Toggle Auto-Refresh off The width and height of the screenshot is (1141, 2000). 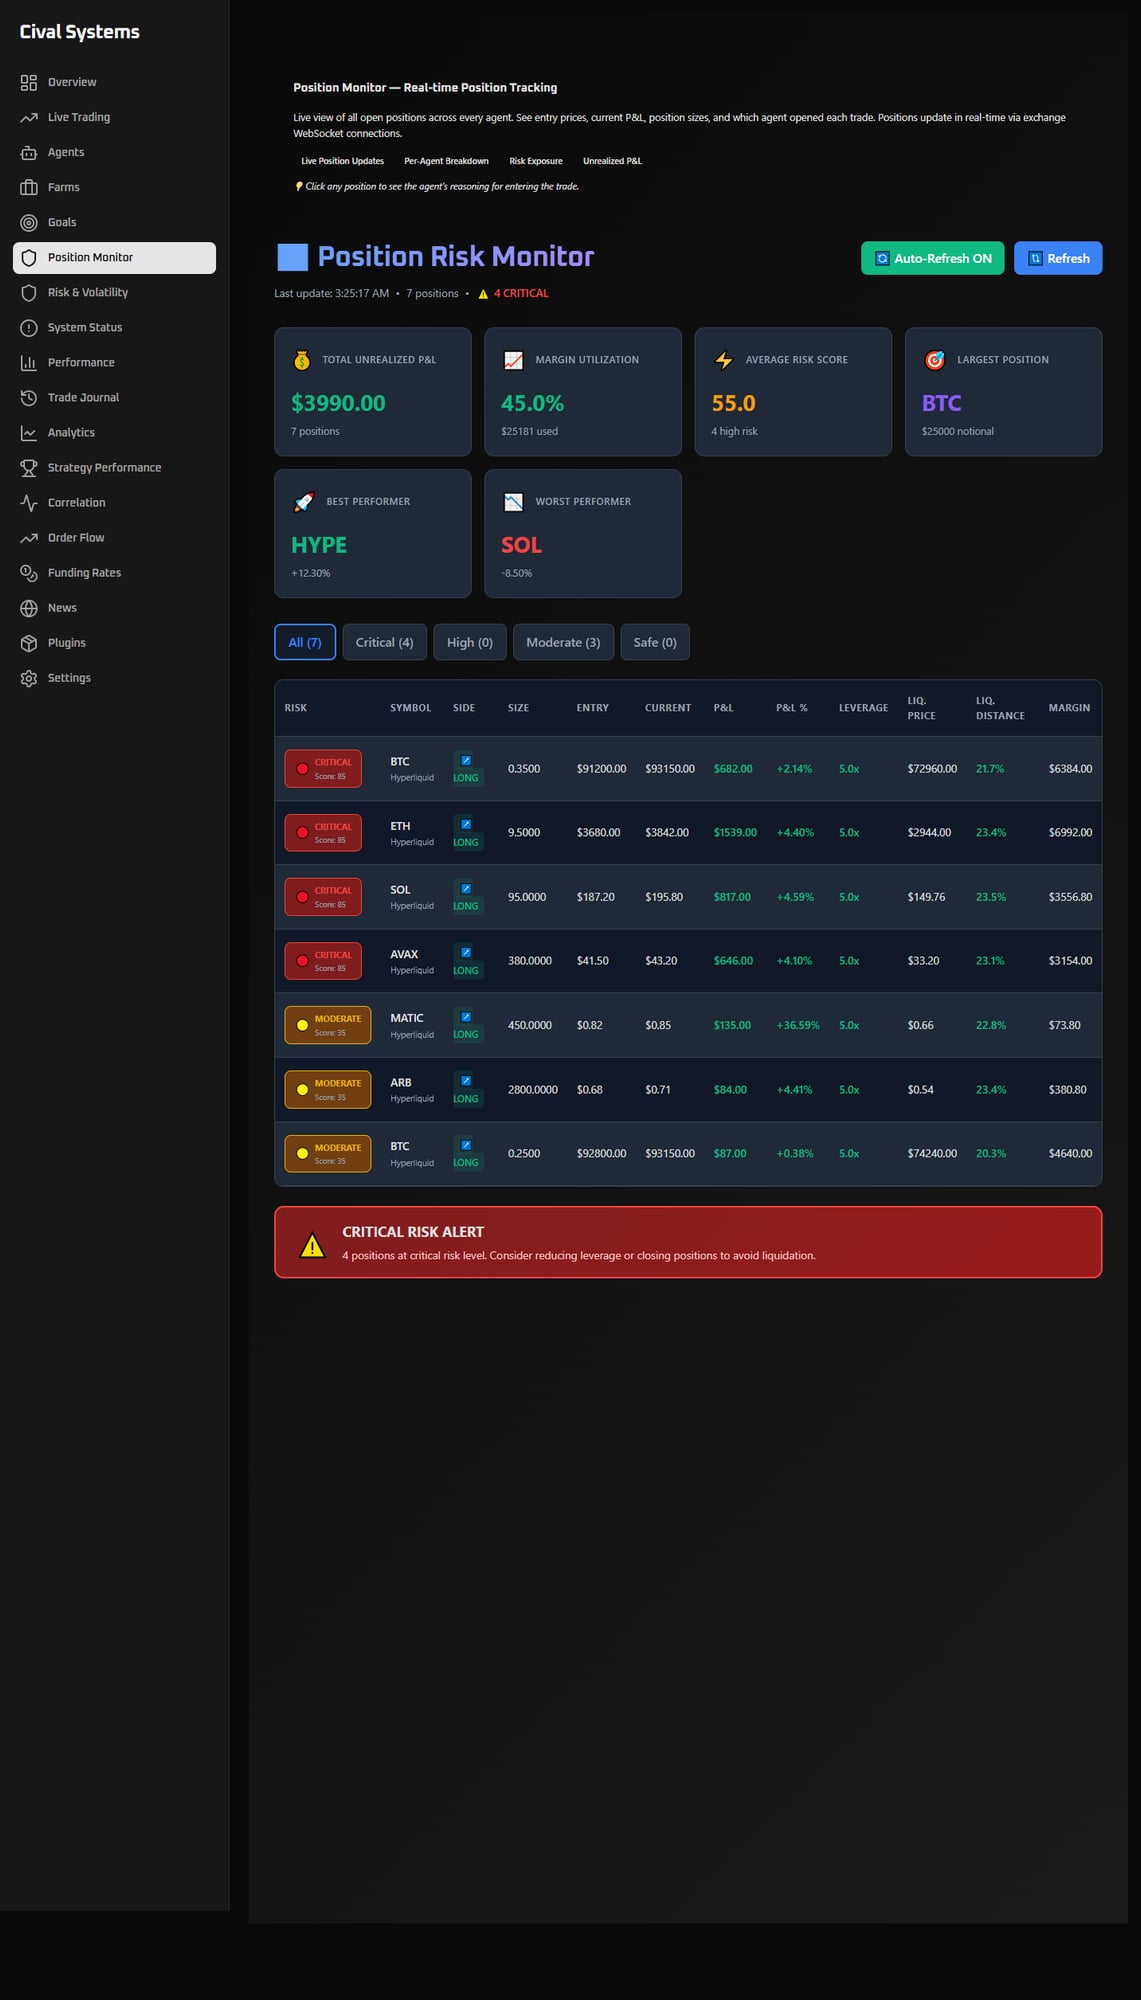[932, 258]
